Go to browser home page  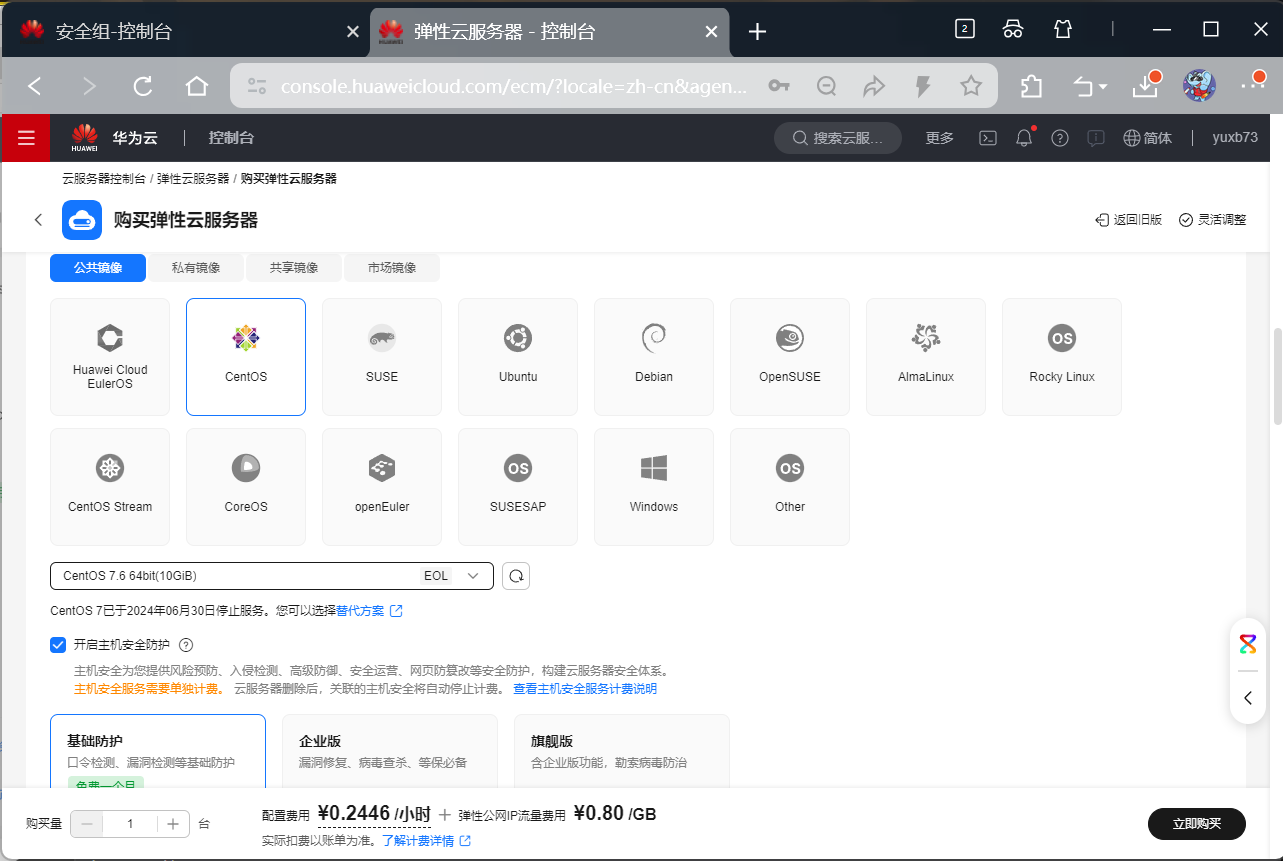(x=197, y=86)
